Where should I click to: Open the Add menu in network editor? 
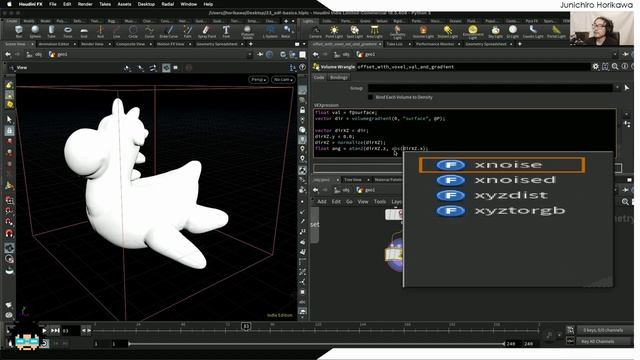[x=322, y=202]
